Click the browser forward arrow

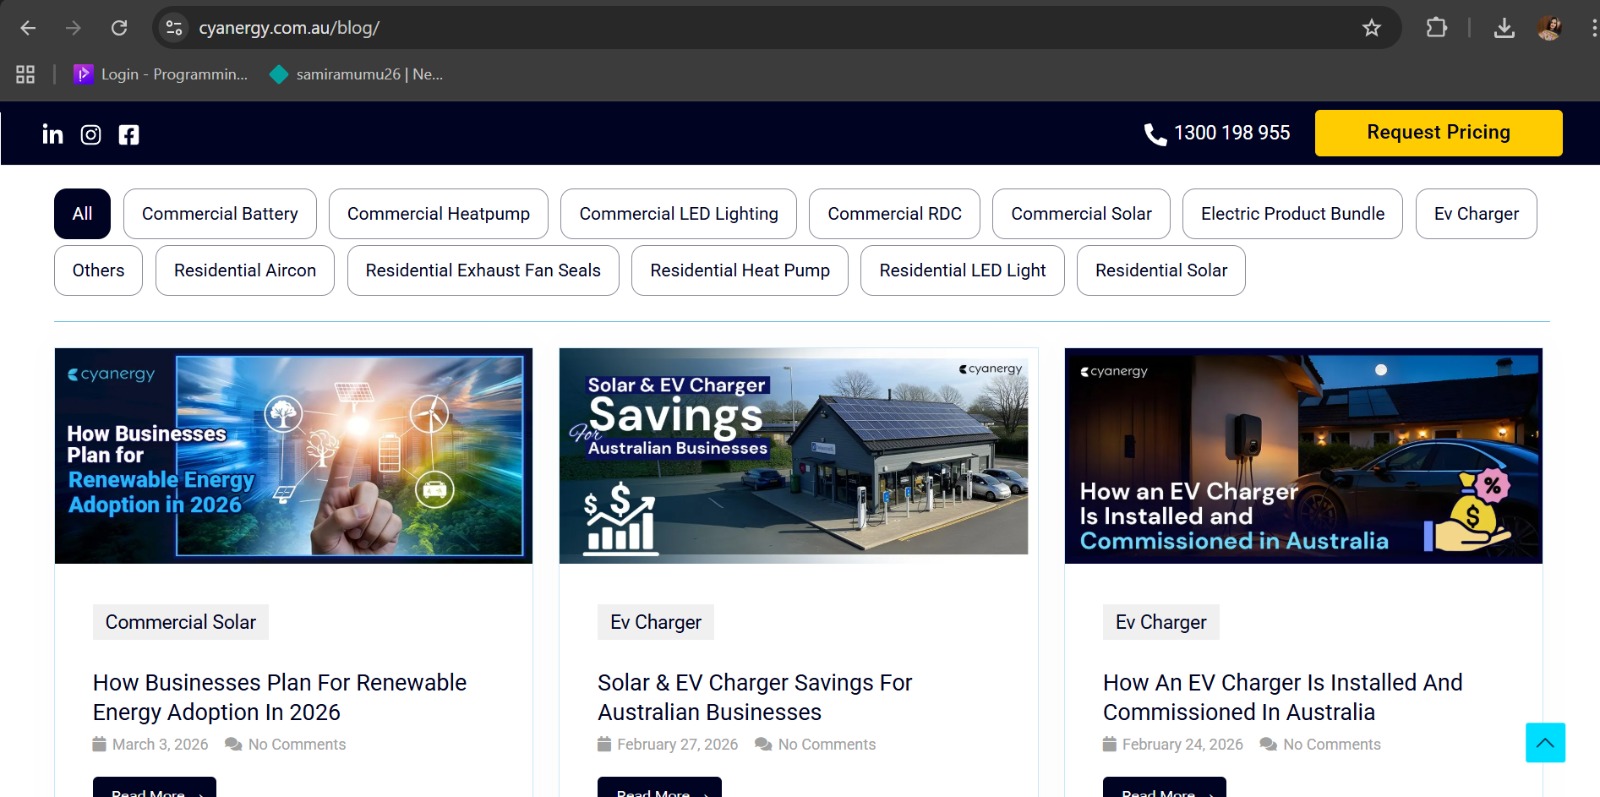(73, 28)
